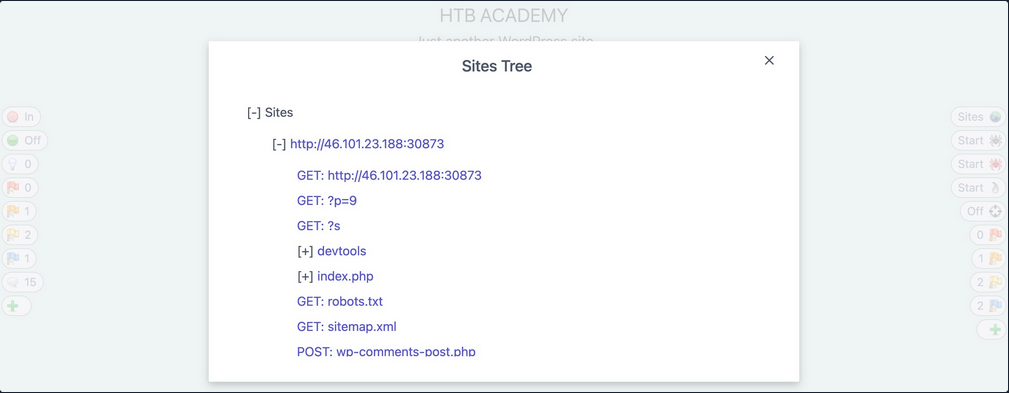
Task: Open left panel red flag alerts showing 0
Action: pyautogui.click(x=20, y=188)
